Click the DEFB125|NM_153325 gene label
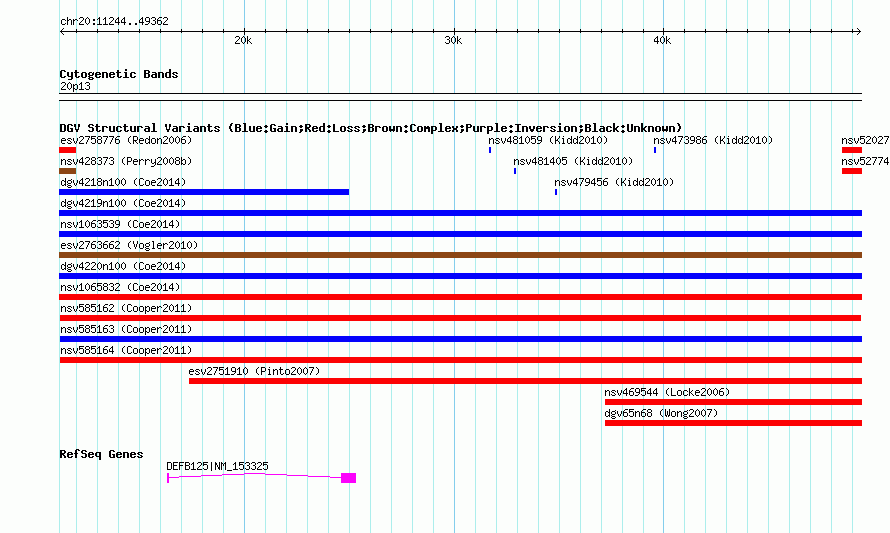The height and width of the screenshot is (533, 890). coord(217,466)
